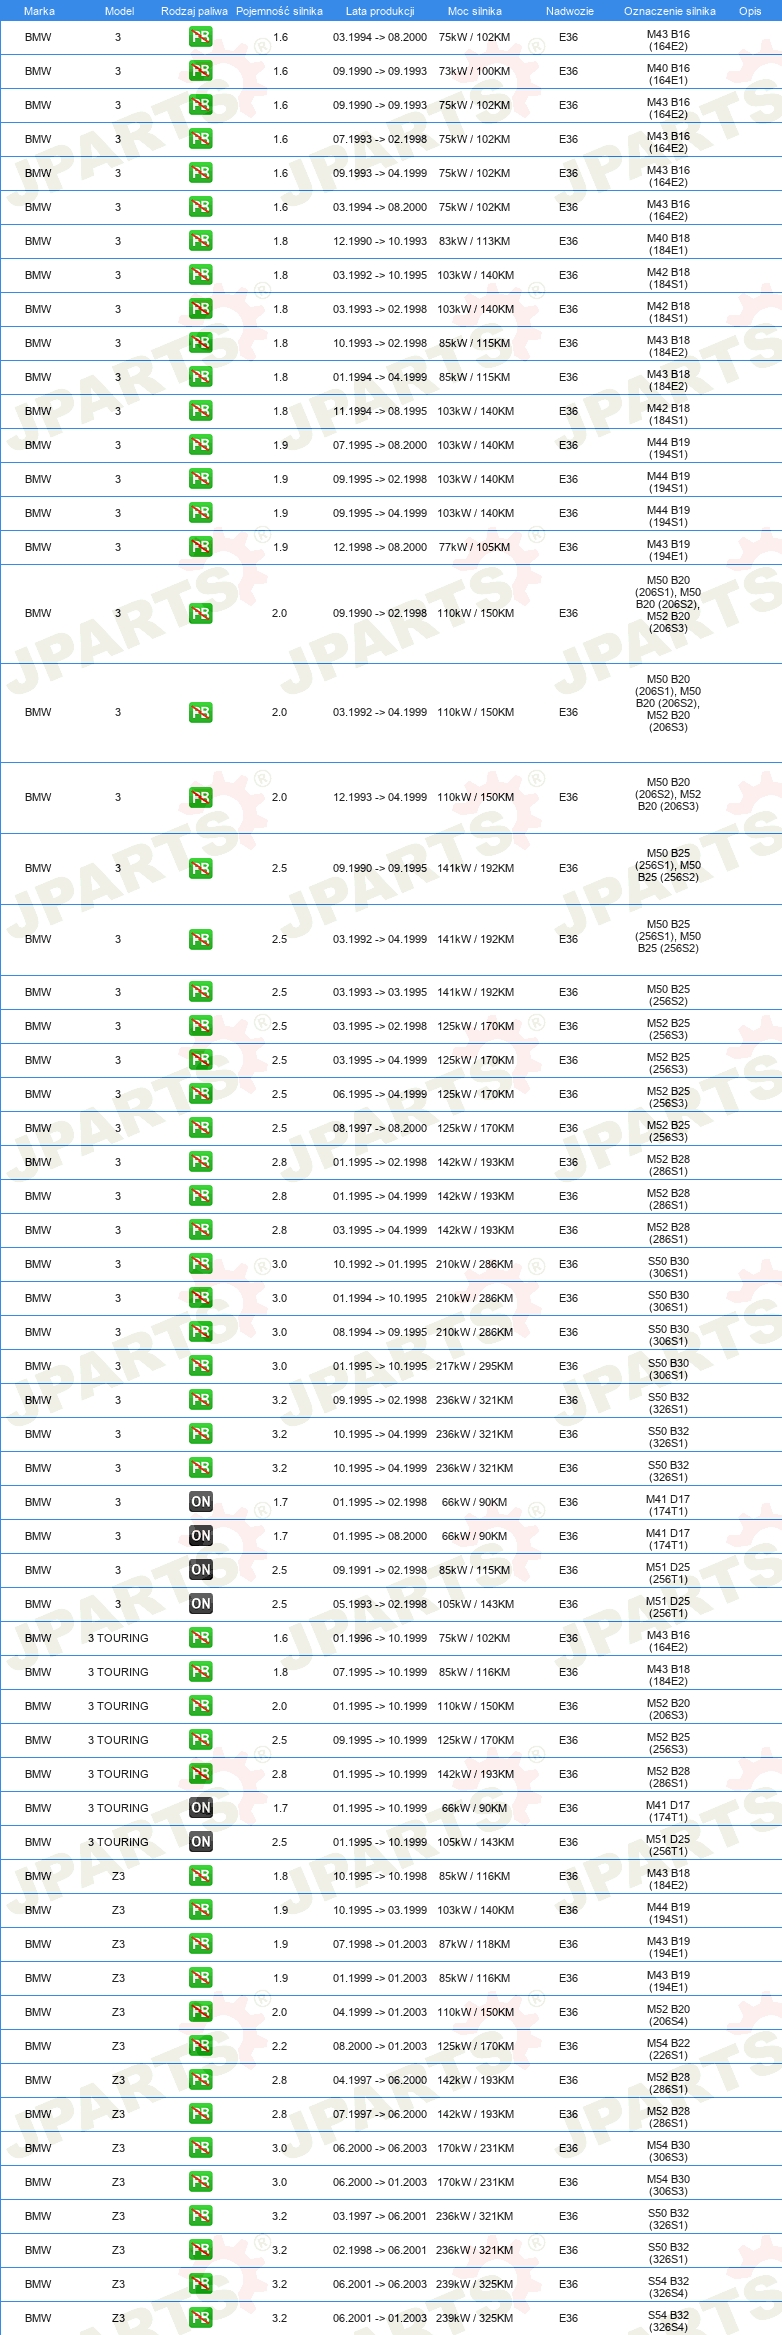
Task: Click the PB icon in the 03.1993 -> 03.1995 row
Action: 200,992
